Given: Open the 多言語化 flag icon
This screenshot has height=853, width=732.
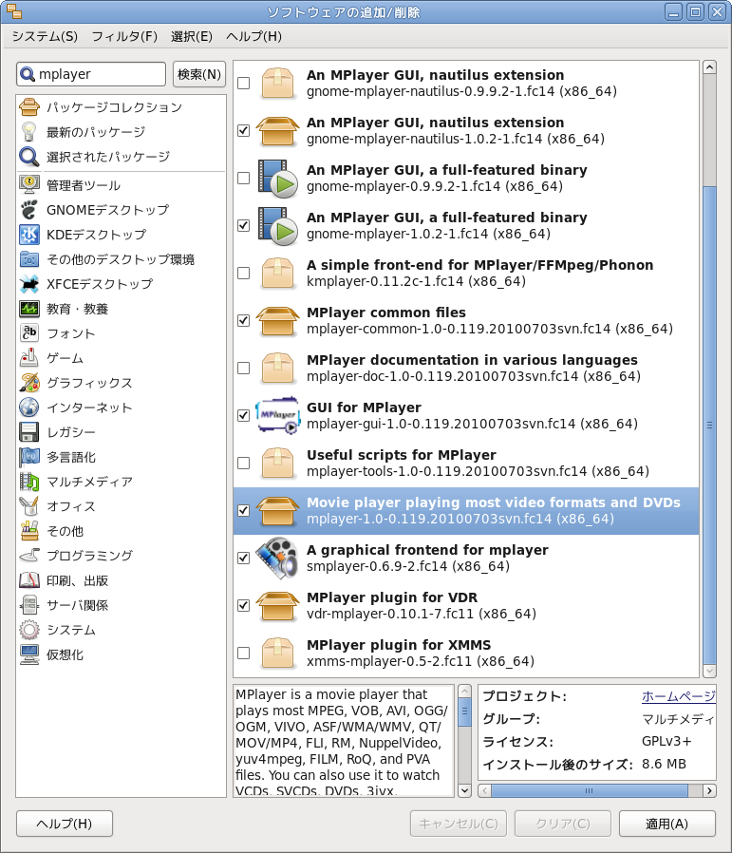Looking at the screenshot, I should 29,457.
